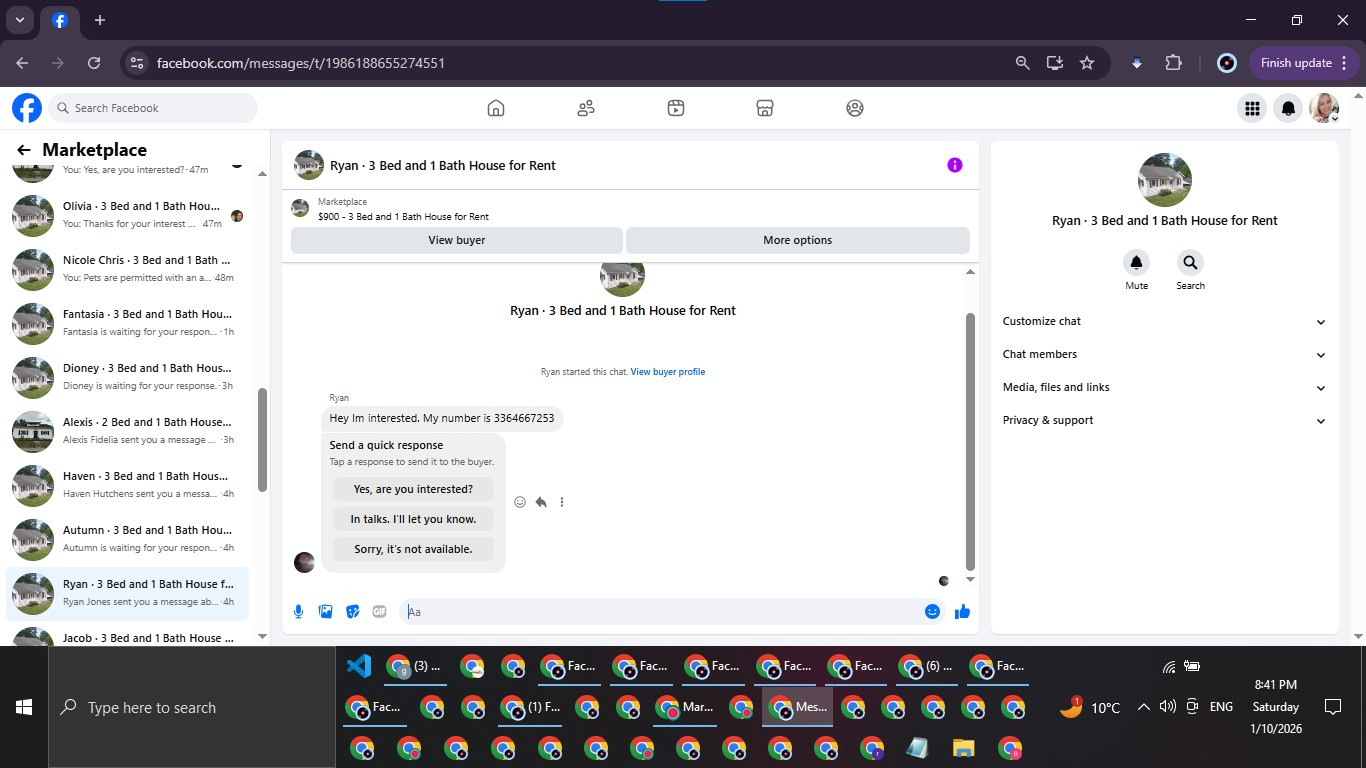Mute the conversation with bell icon

(1136, 263)
